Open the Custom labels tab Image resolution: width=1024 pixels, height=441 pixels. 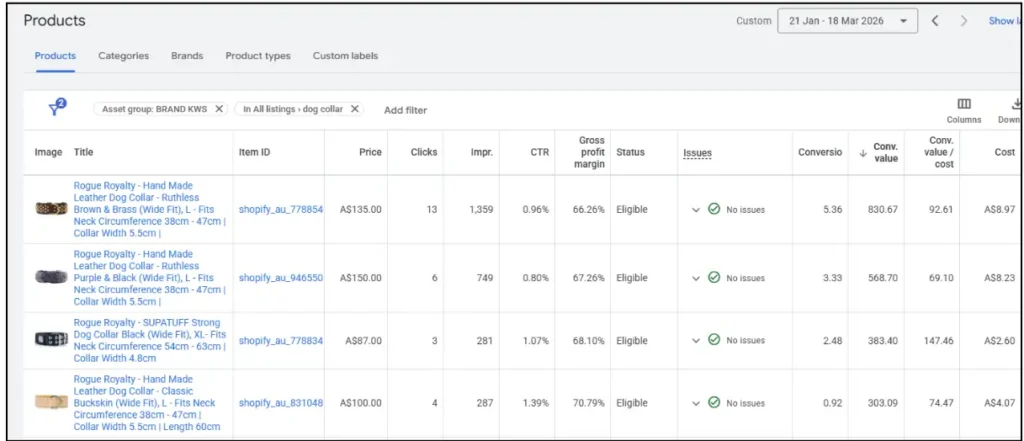(345, 56)
